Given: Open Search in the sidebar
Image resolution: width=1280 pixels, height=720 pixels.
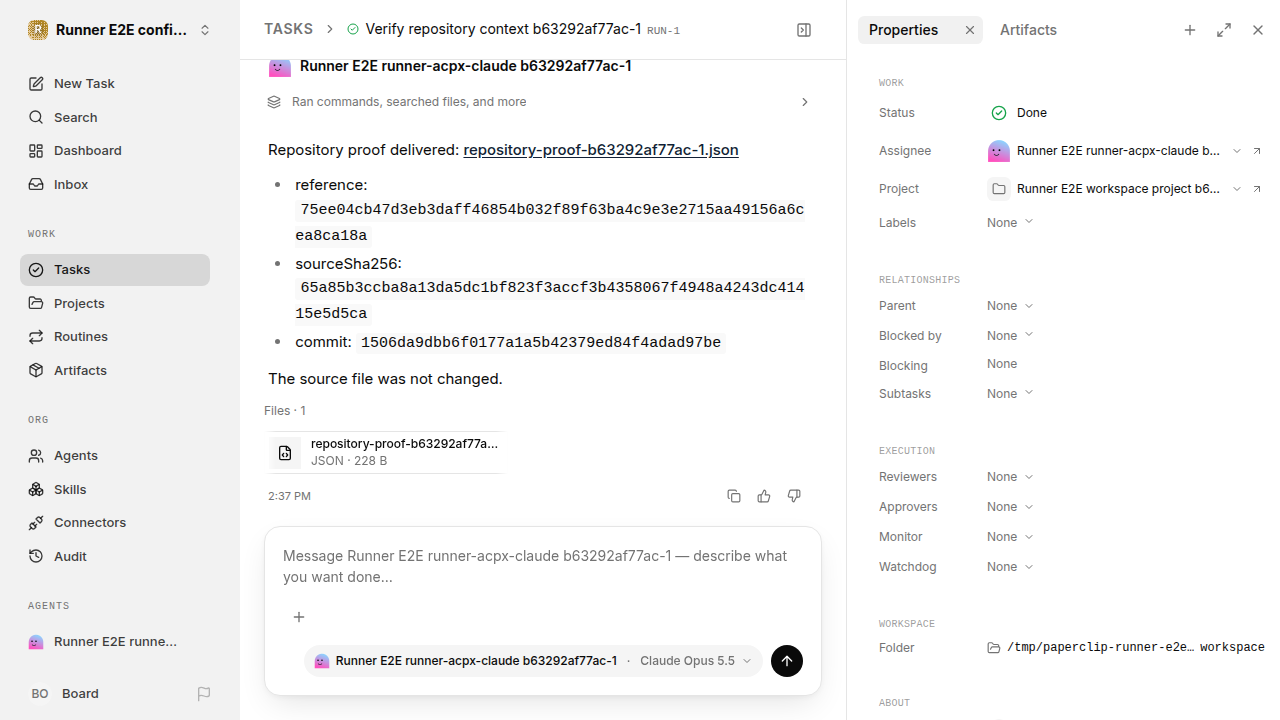Looking at the screenshot, I should click(x=115, y=117).
